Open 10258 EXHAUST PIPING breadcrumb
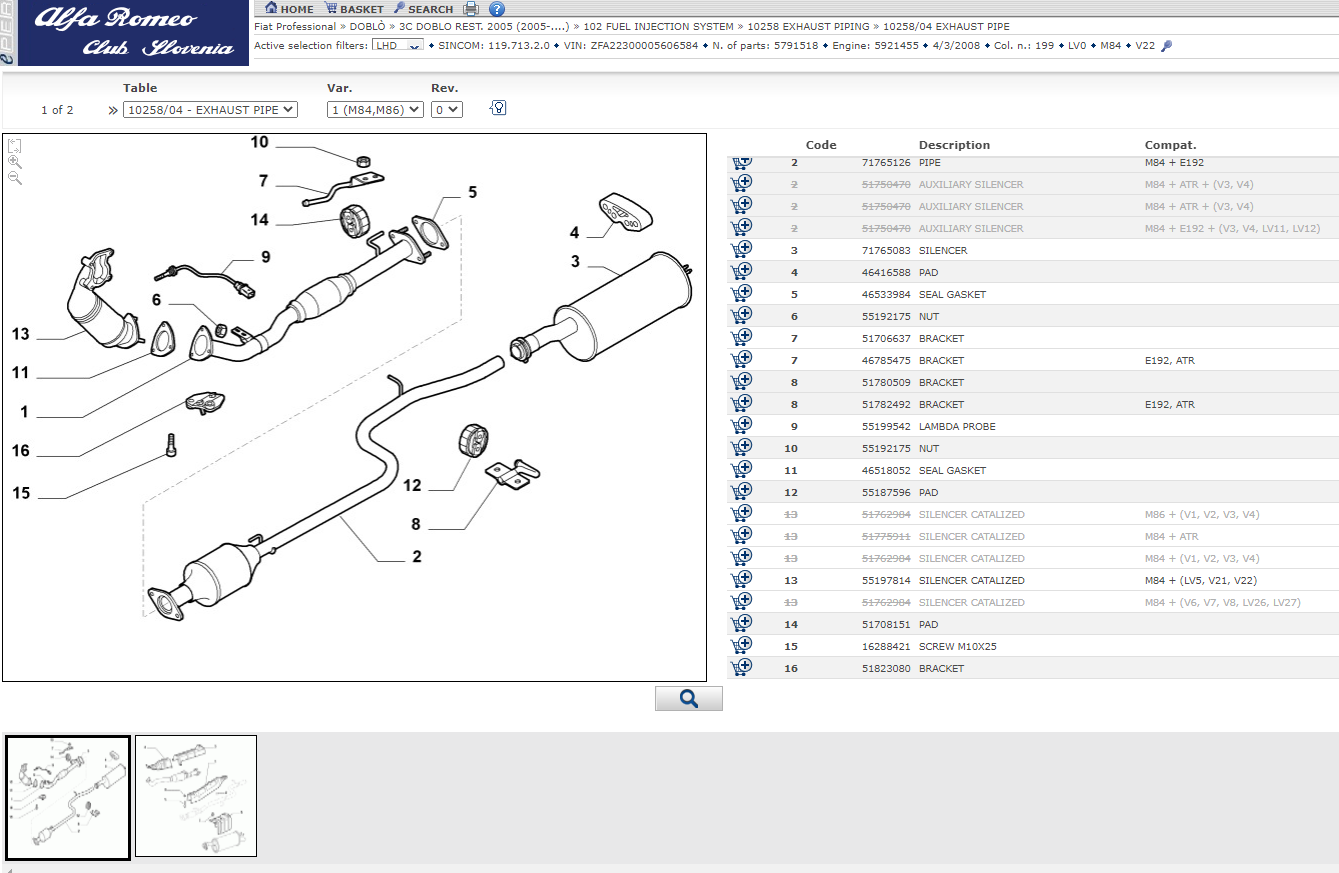 point(809,26)
